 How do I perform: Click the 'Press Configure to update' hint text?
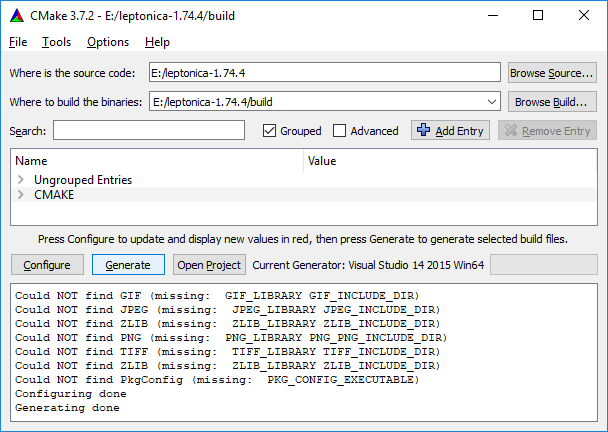(x=303, y=239)
